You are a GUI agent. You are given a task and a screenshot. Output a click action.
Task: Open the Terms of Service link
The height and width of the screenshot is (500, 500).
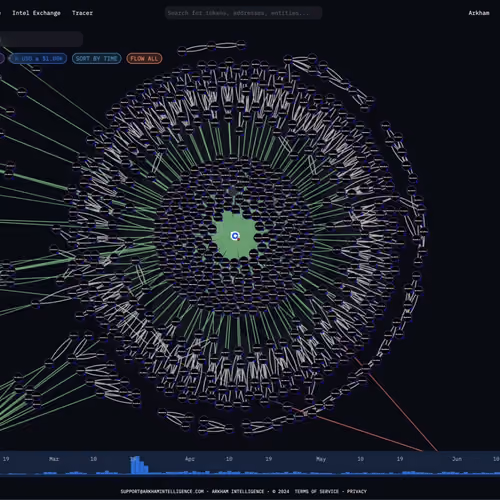point(316,491)
